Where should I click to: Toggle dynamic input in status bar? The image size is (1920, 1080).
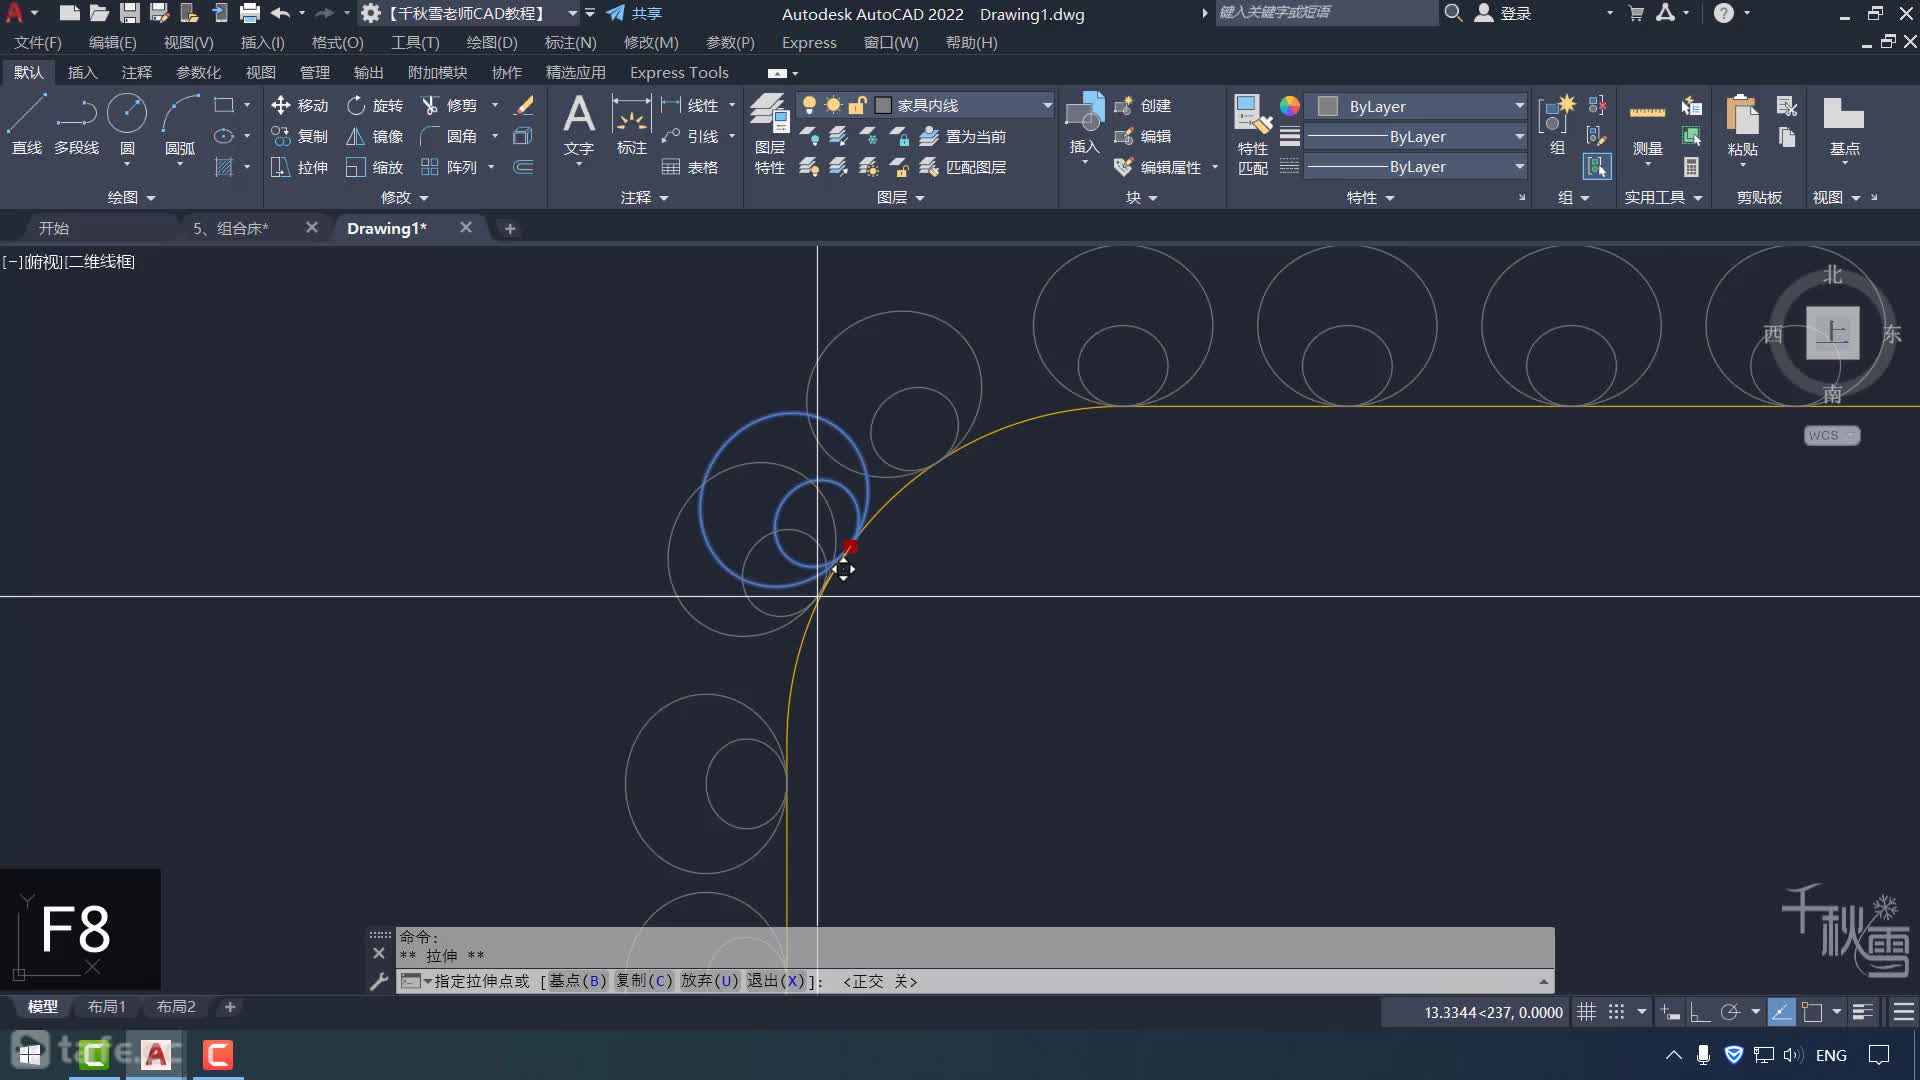pos(1670,1012)
